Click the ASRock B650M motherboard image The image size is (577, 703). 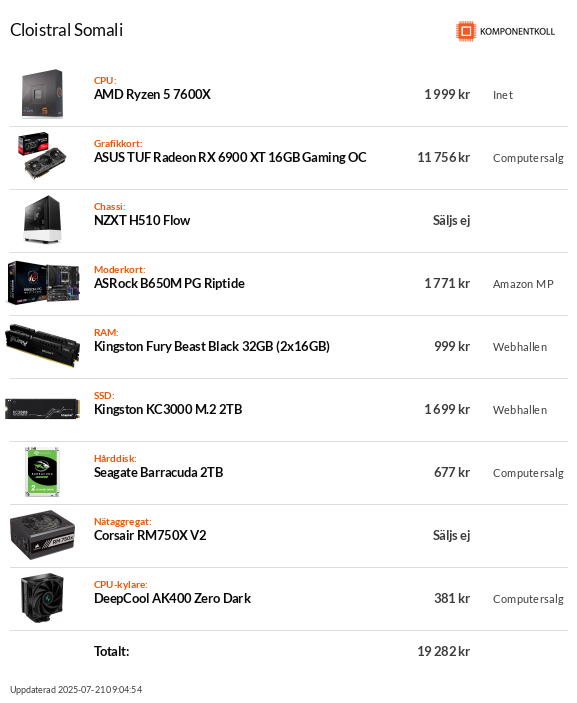[x=43, y=283]
